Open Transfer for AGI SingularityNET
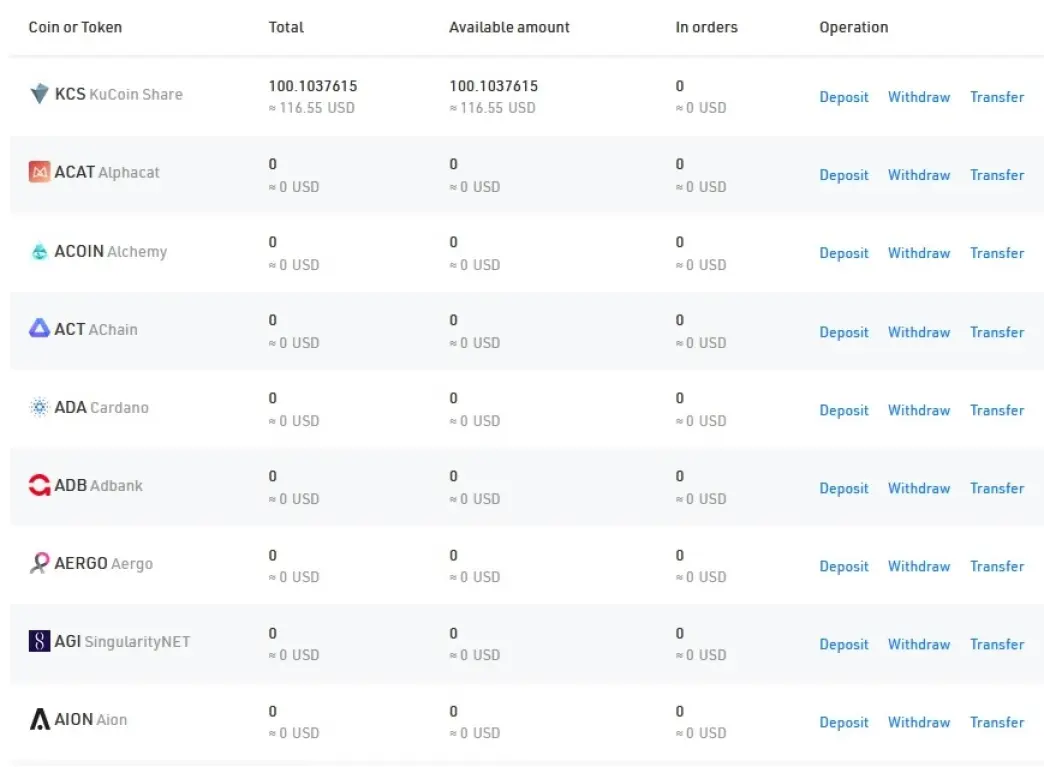The image size is (1044, 767). [x=997, y=644]
